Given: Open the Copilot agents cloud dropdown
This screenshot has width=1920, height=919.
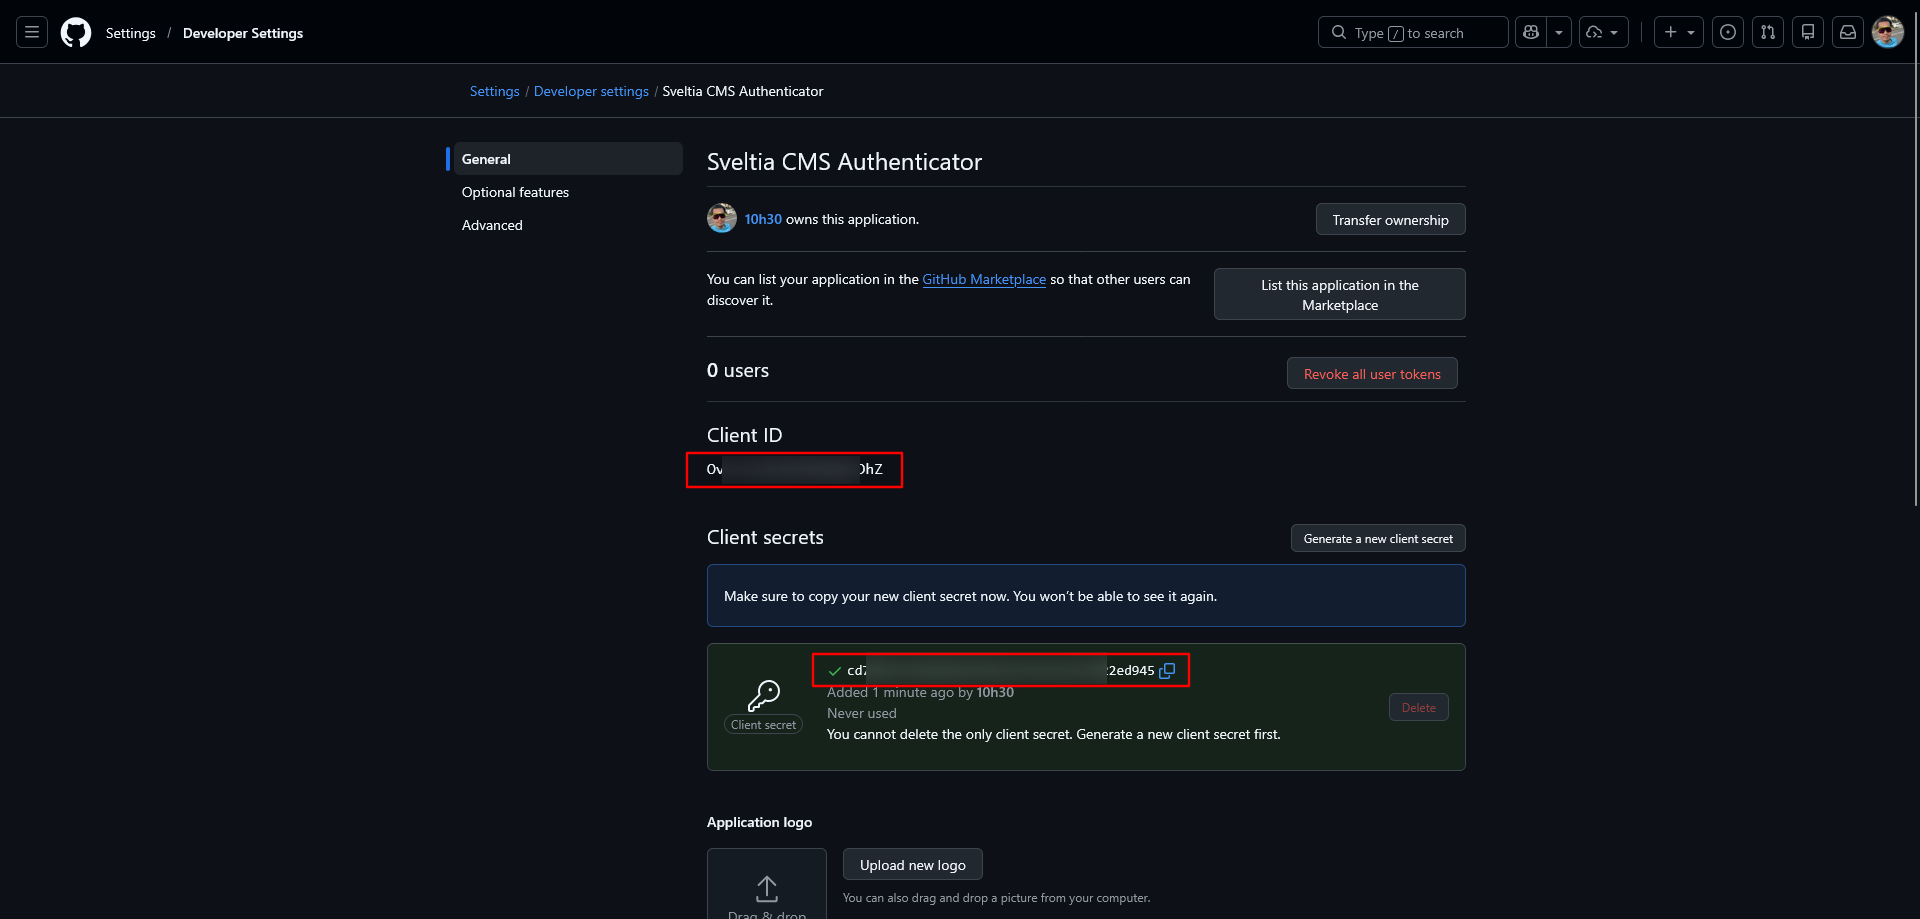Looking at the screenshot, I should pos(1603,33).
